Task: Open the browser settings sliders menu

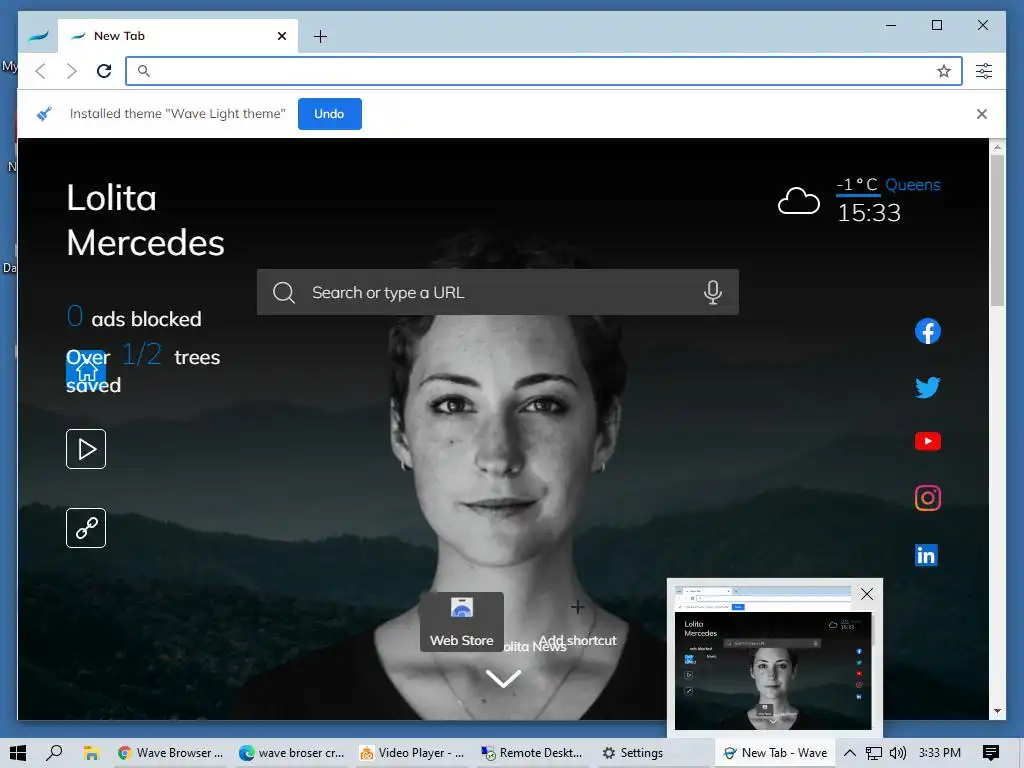Action: tap(984, 71)
